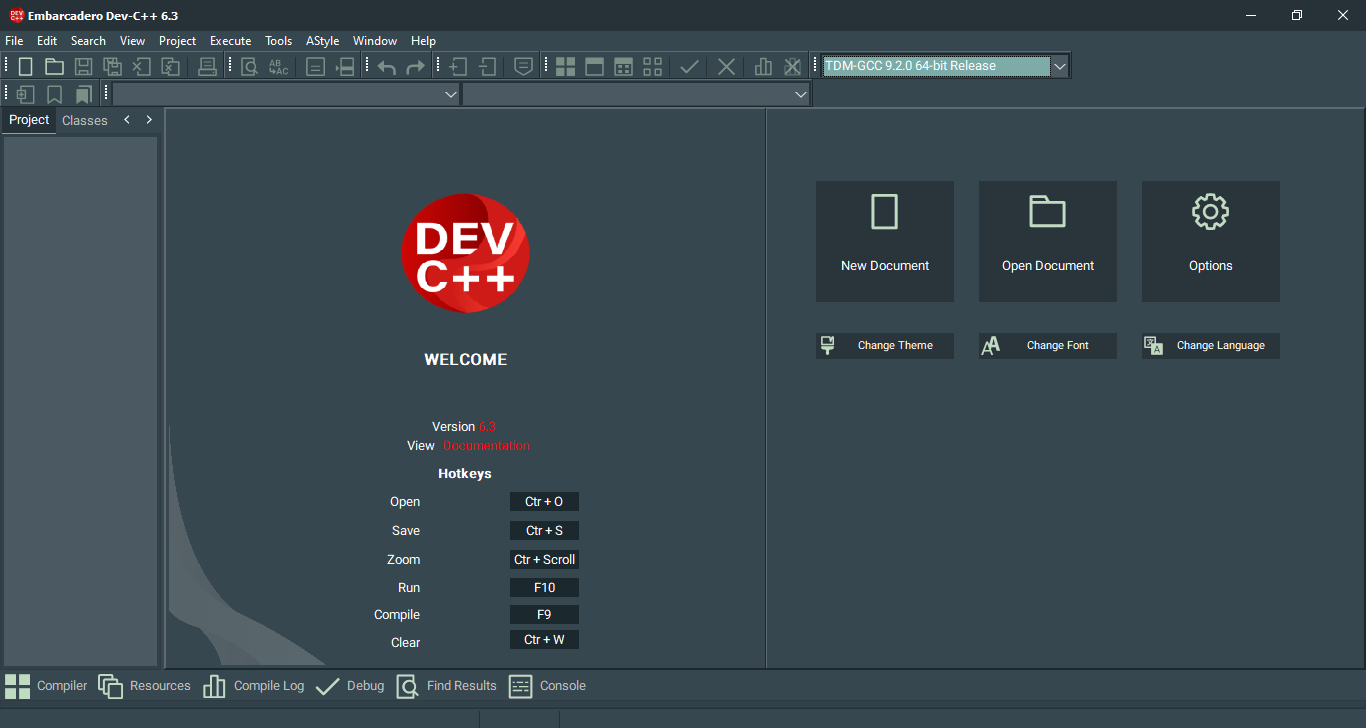Image resolution: width=1366 pixels, height=728 pixels.
Task: Click the Compile and Run toolbar icon
Action: (624, 67)
